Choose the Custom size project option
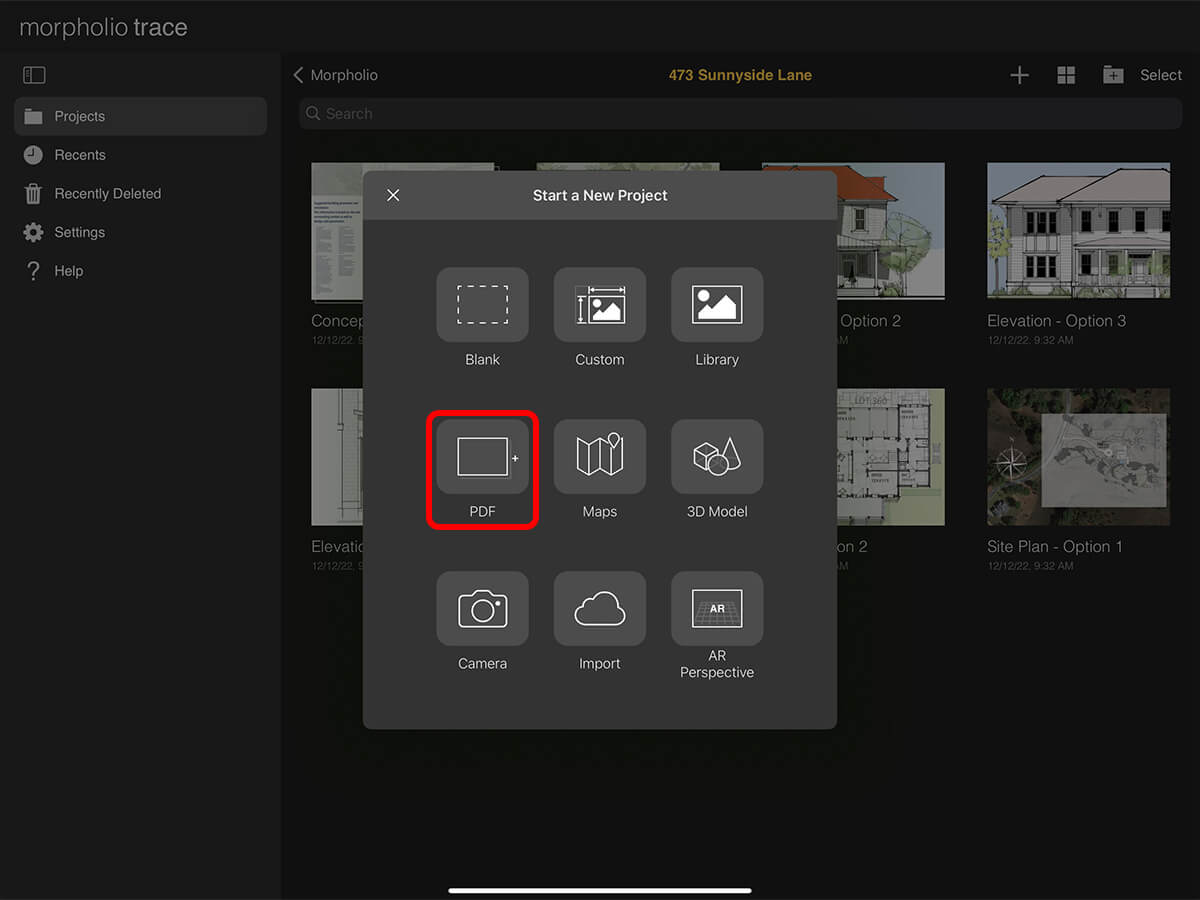 click(600, 304)
